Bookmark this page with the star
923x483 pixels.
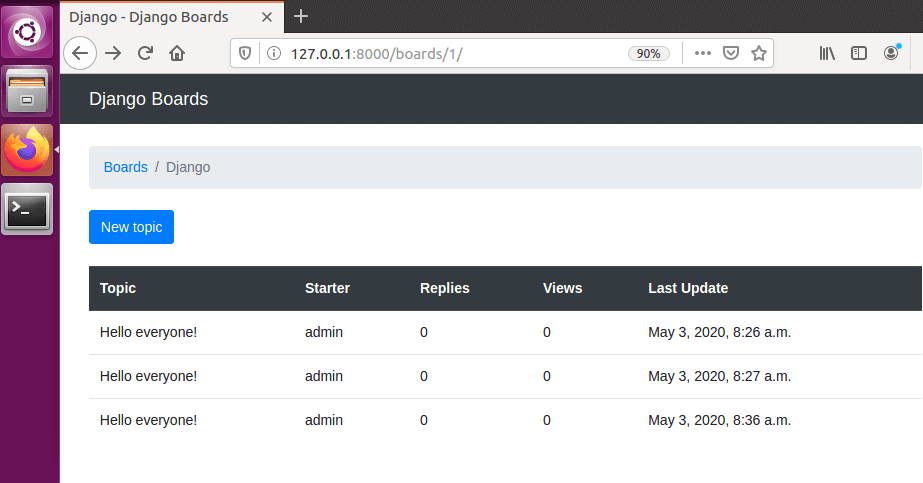point(759,54)
